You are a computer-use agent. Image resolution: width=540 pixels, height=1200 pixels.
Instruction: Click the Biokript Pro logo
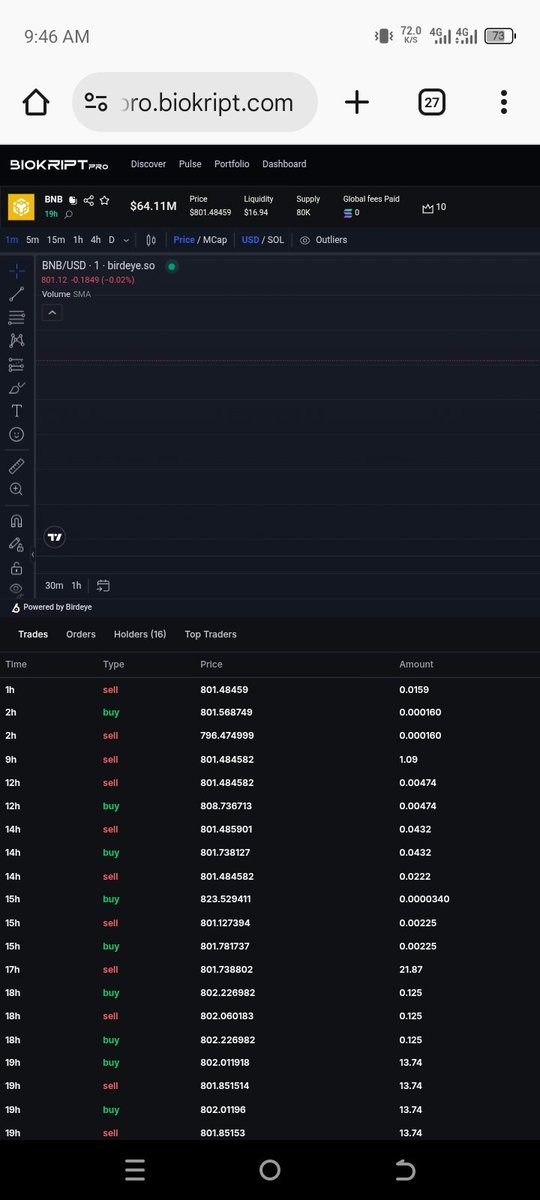pos(59,165)
